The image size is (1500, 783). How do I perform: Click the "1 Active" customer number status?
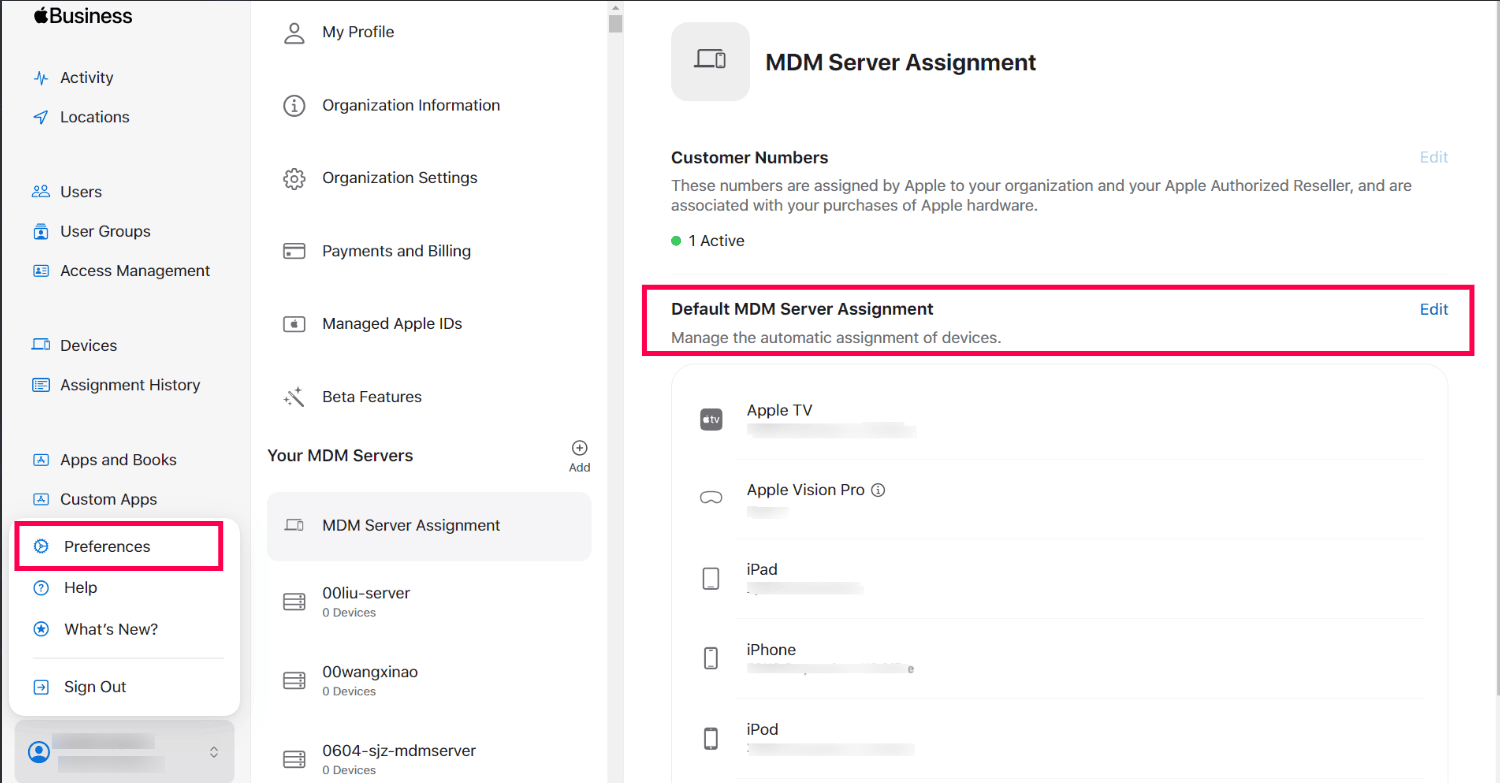708,241
